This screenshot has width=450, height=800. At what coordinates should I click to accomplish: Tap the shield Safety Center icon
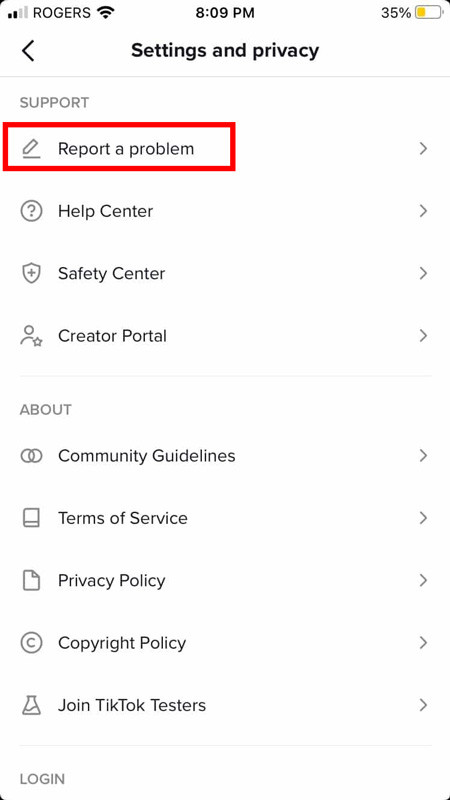(31, 273)
